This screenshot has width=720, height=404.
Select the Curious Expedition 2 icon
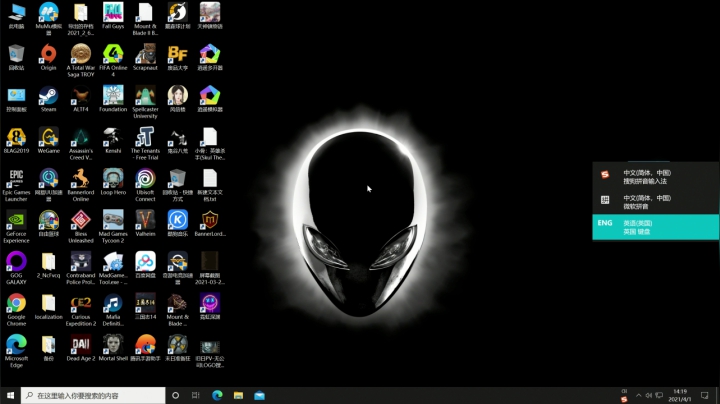tap(81, 309)
